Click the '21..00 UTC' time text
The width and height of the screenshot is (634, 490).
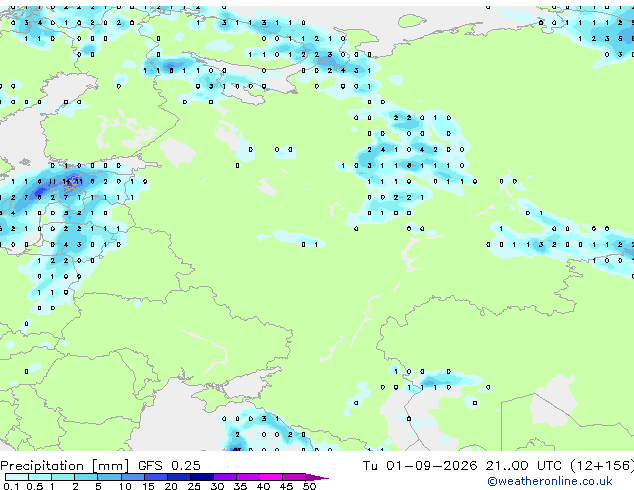coord(524,466)
